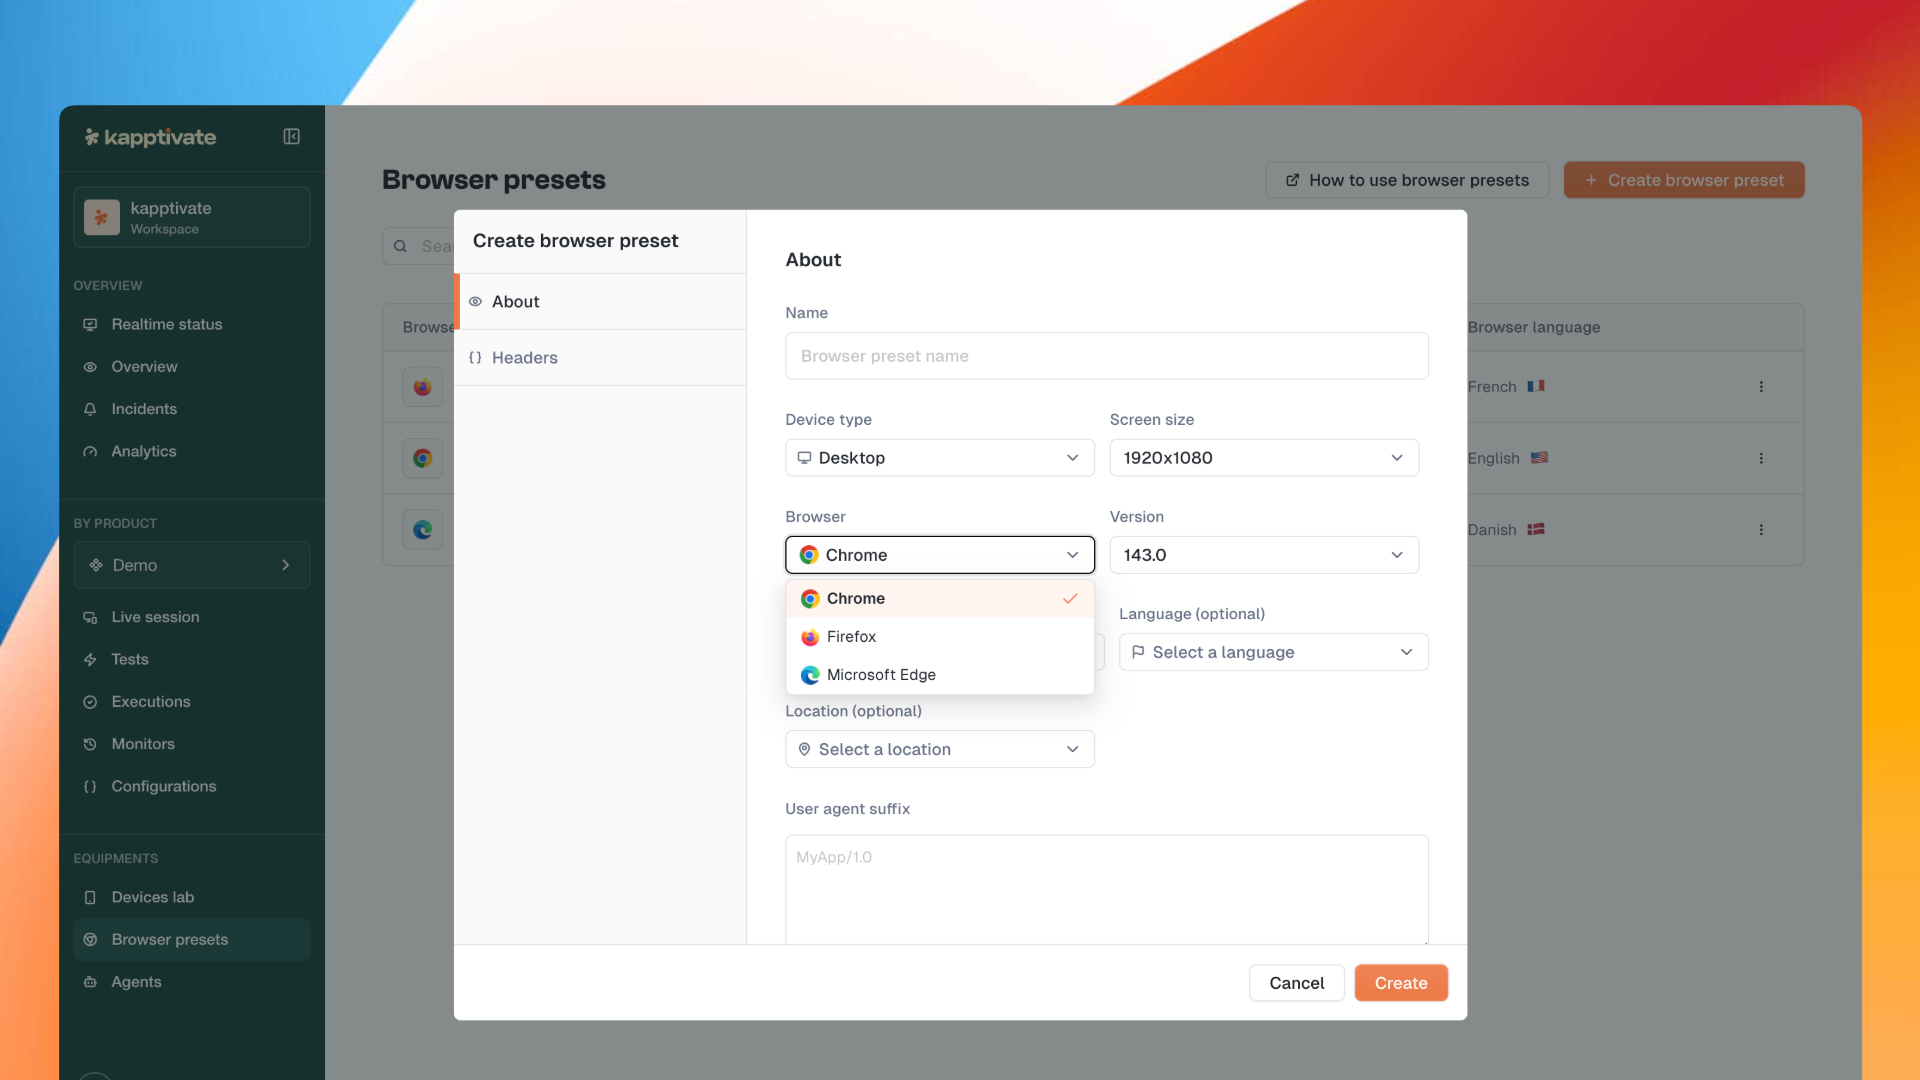Click the kapptivate workspace avatar
The width and height of the screenshot is (1920, 1080).
tap(102, 217)
